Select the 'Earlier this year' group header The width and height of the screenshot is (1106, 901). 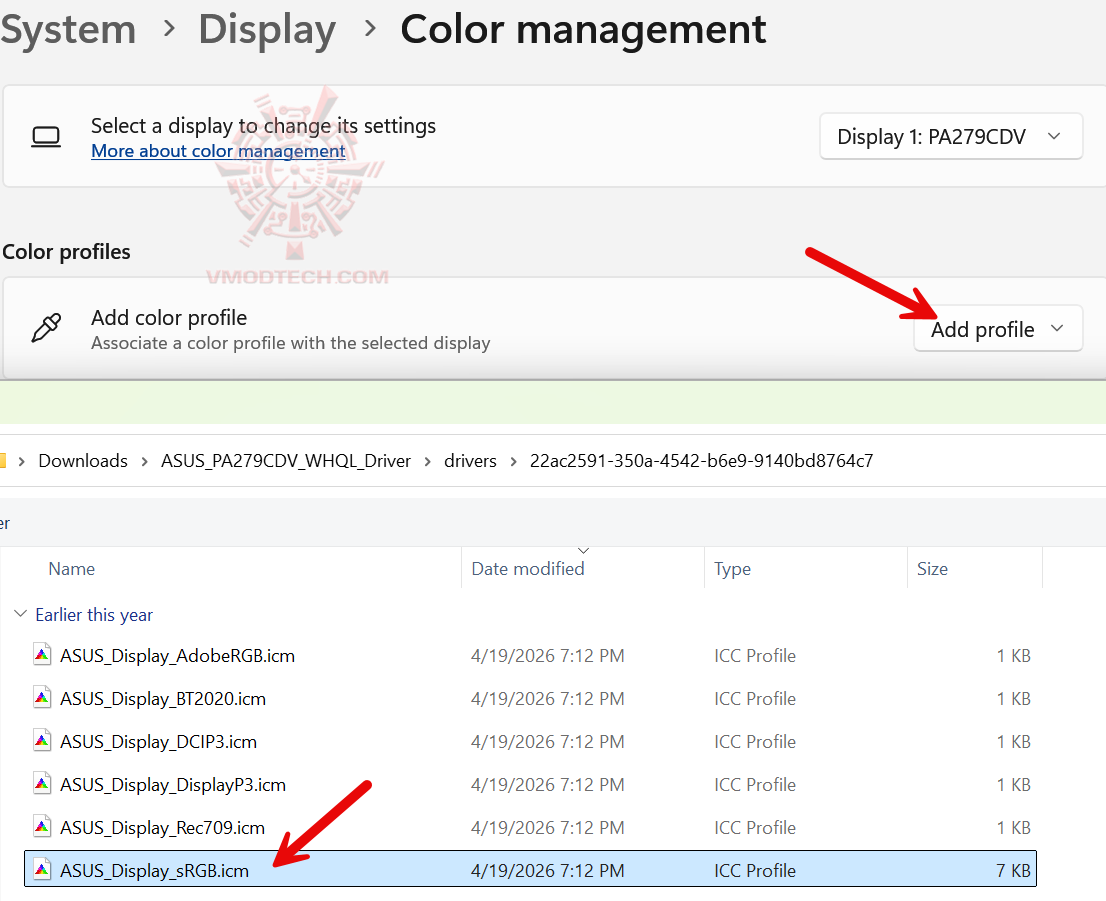tap(94, 615)
